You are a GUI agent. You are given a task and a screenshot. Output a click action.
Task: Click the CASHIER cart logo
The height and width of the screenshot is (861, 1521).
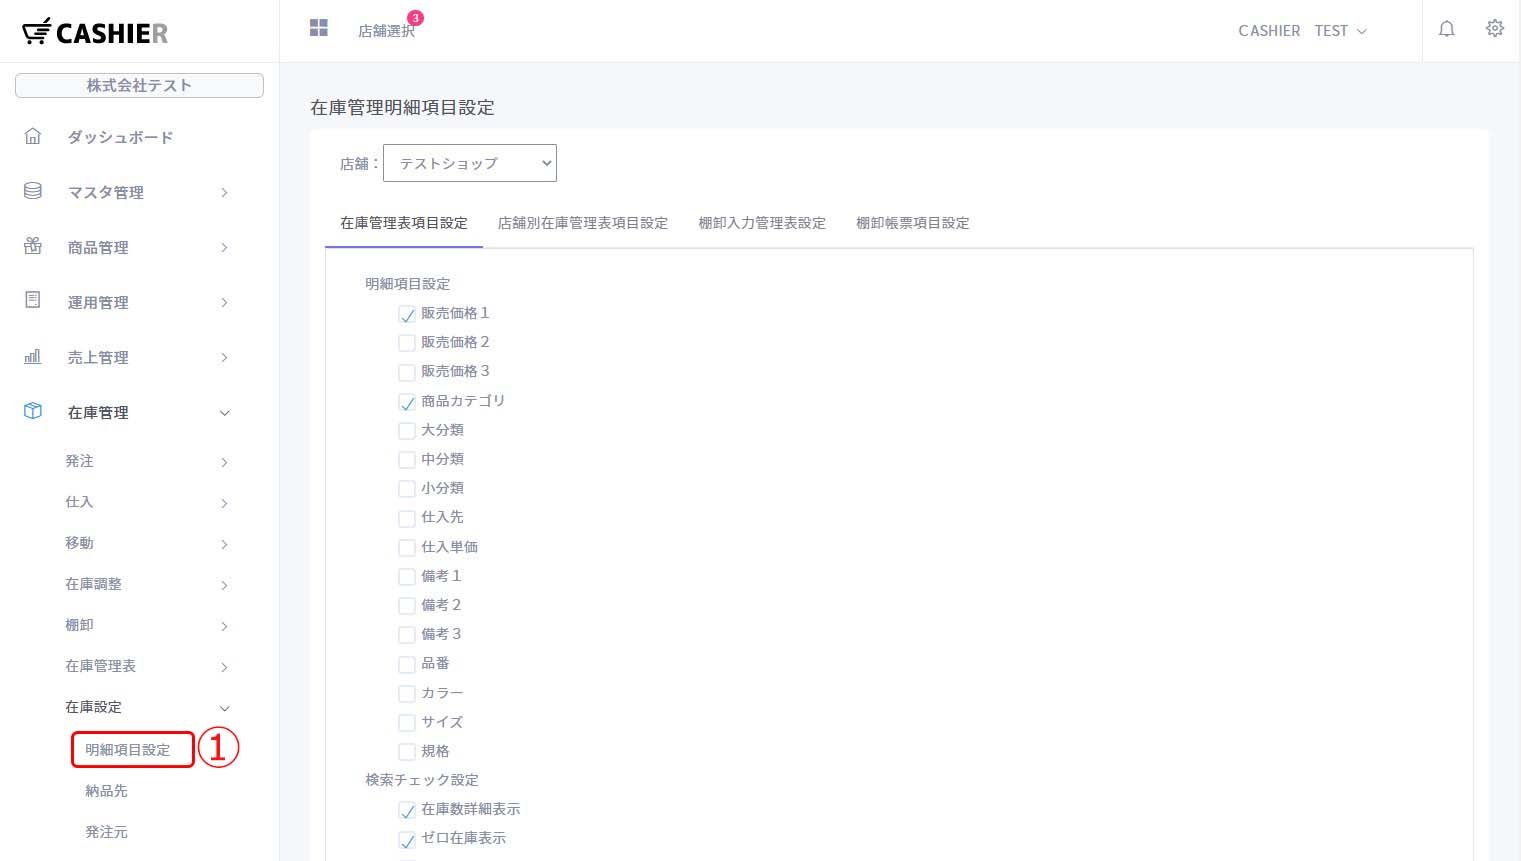(x=95, y=32)
